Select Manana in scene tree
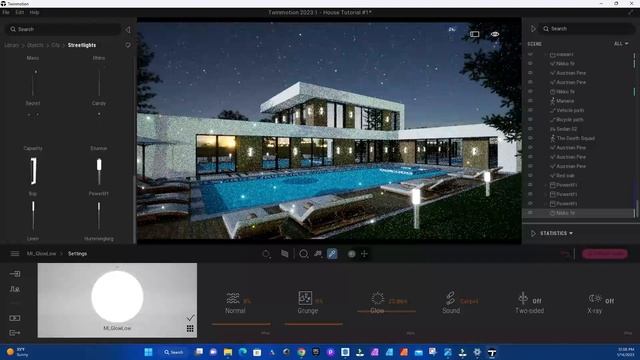Image resolution: width=640 pixels, height=360 pixels. (x=565, y=101)
